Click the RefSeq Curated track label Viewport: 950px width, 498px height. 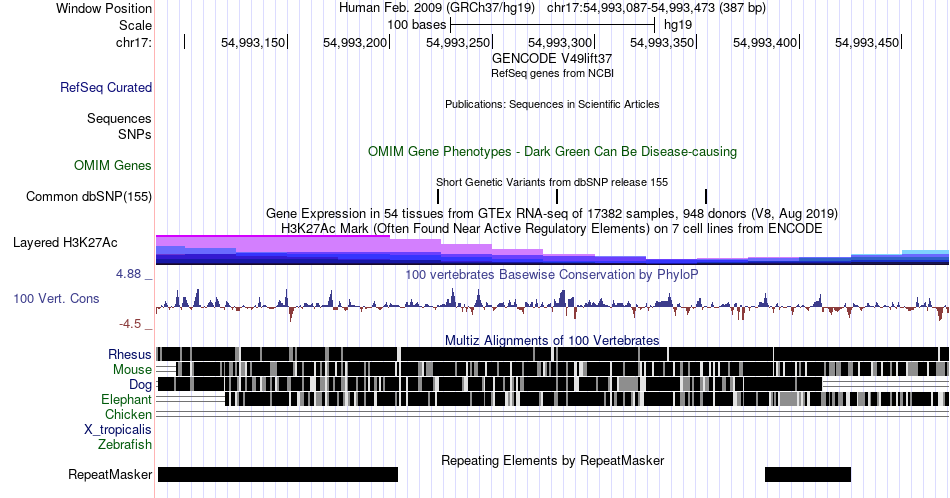pyautogui.click(x=105, y=87)
